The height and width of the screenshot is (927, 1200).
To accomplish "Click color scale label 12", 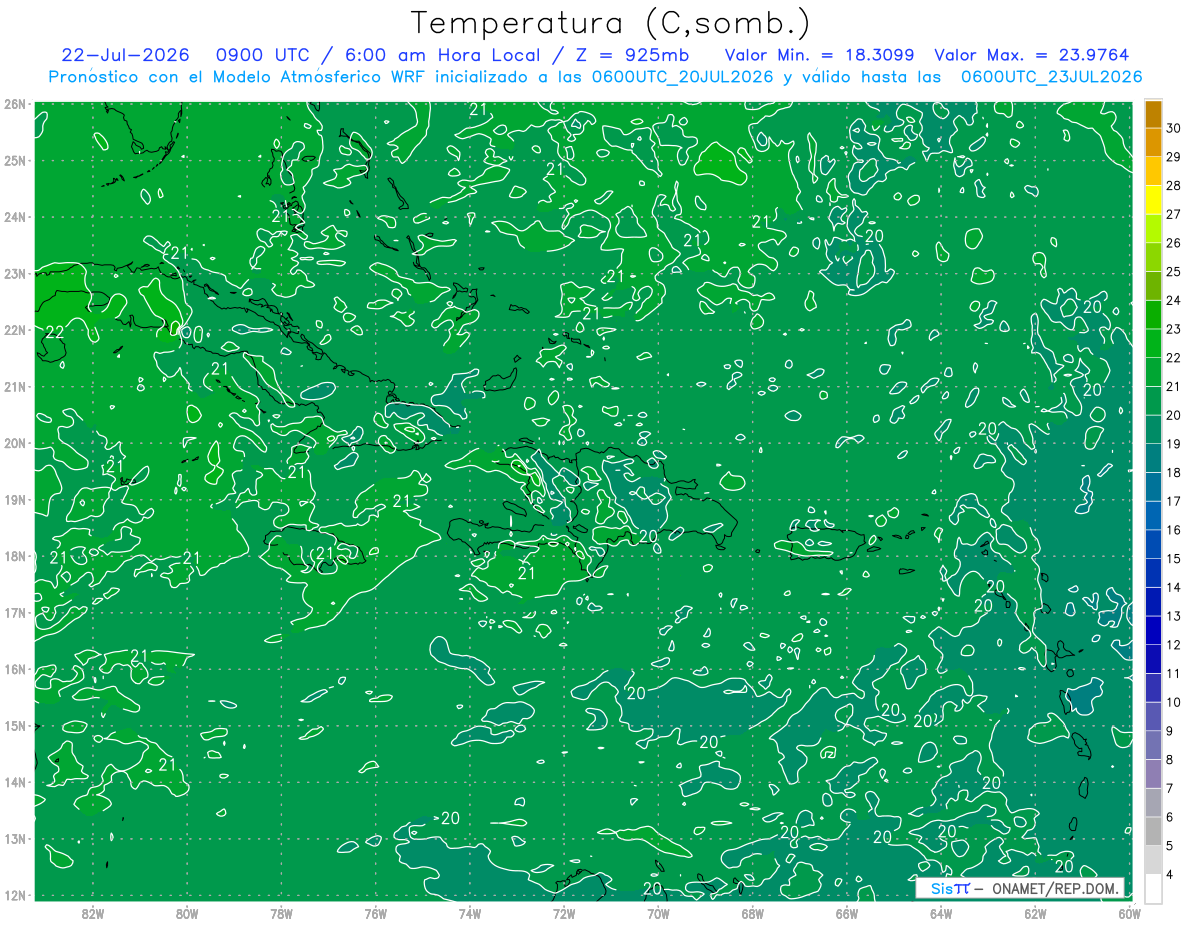I will [x=1174, y=645].
